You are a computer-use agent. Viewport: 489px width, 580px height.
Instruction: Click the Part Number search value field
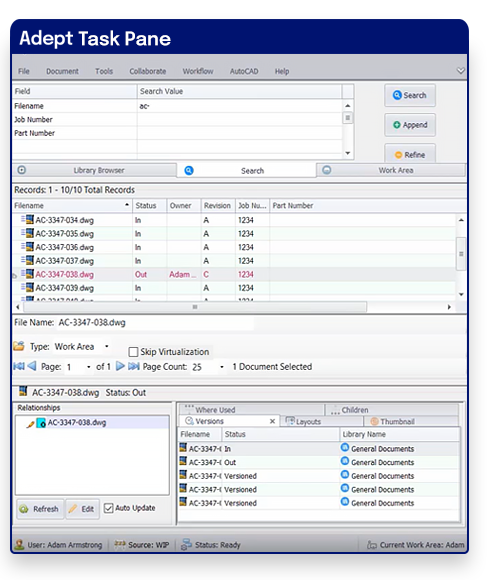(x=240, y=133)
